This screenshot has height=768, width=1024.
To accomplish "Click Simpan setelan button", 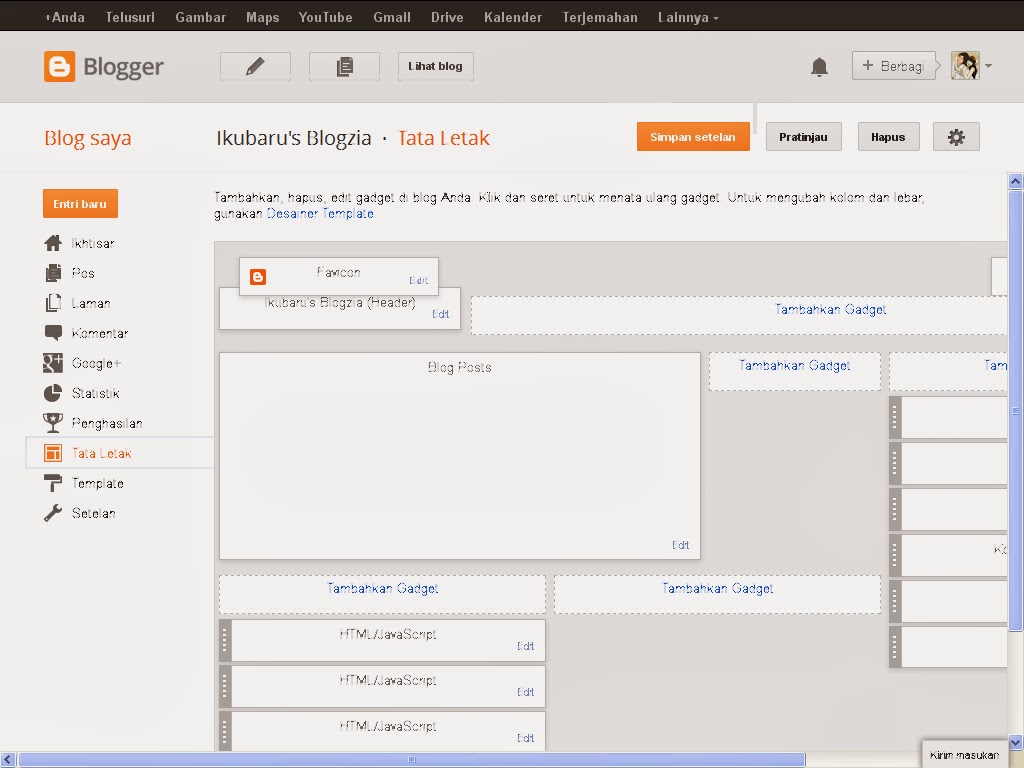I will [693, 137].
